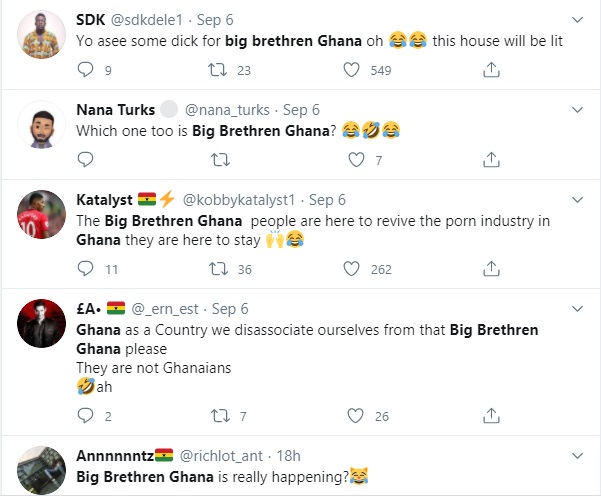Viewport: 601px width, 497px height.
Task: Open the Sep 6 timestamp on Nana Turks' tweet
Action: point(301,109)
